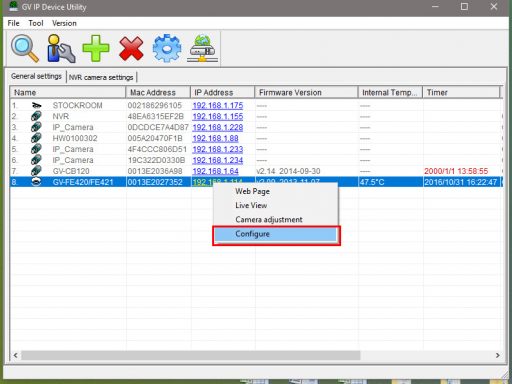Sort by Timer column header

(461, 92)
